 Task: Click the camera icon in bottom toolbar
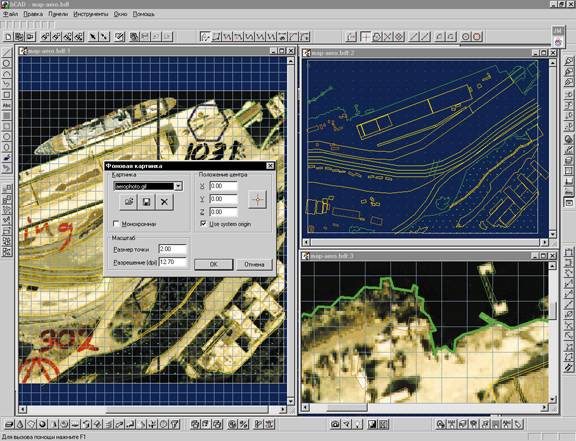[335, 424]
